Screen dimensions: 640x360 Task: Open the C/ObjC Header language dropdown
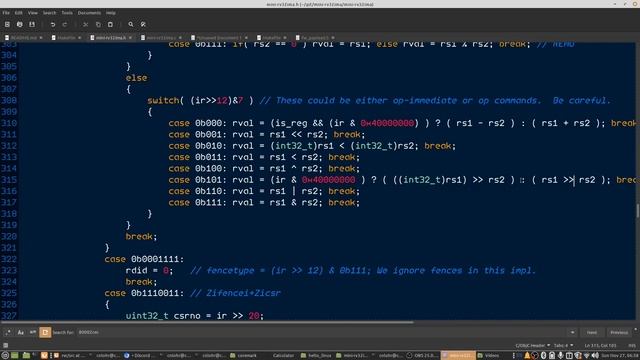[x=533, y=345]
